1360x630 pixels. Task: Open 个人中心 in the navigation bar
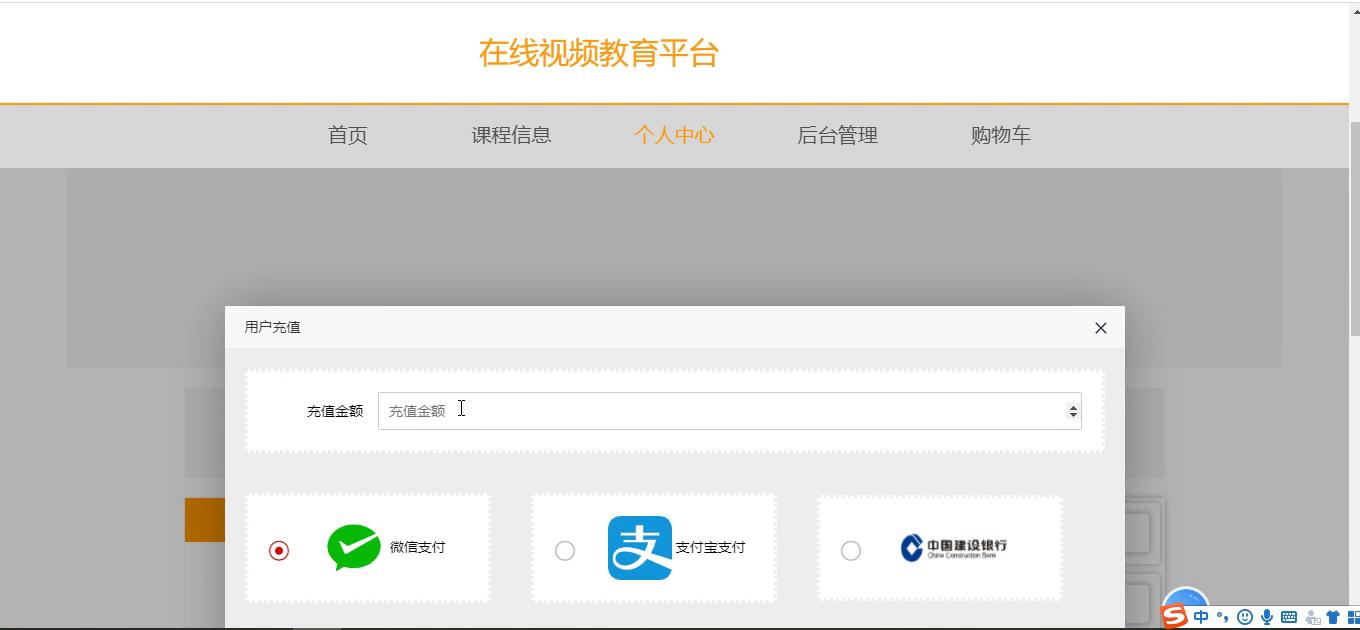click(x=674, y=136)
